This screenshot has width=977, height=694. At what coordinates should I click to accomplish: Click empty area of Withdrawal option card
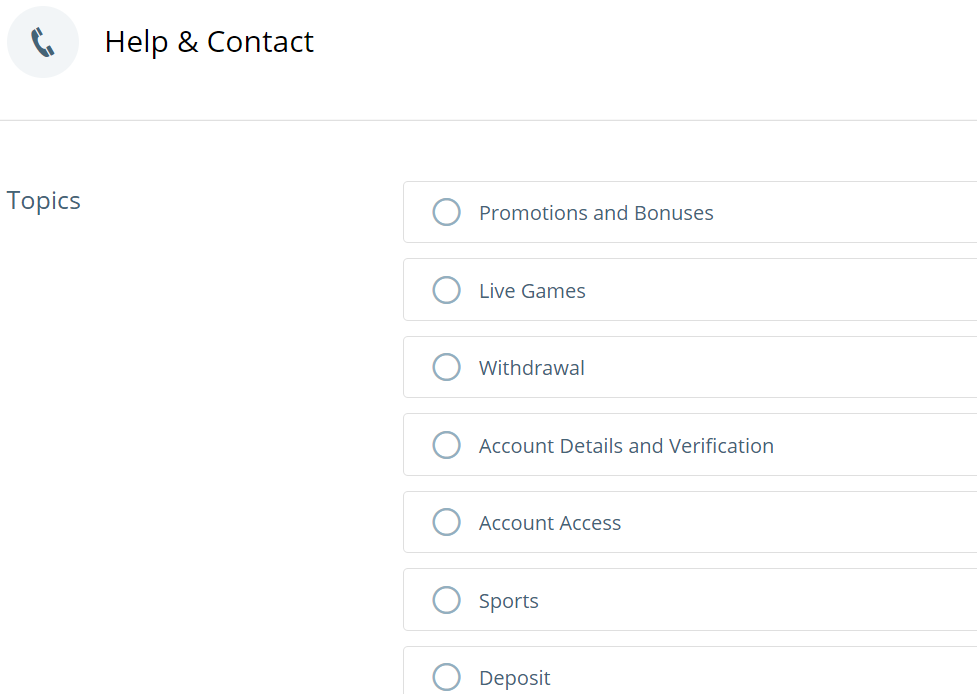[779, 367]
